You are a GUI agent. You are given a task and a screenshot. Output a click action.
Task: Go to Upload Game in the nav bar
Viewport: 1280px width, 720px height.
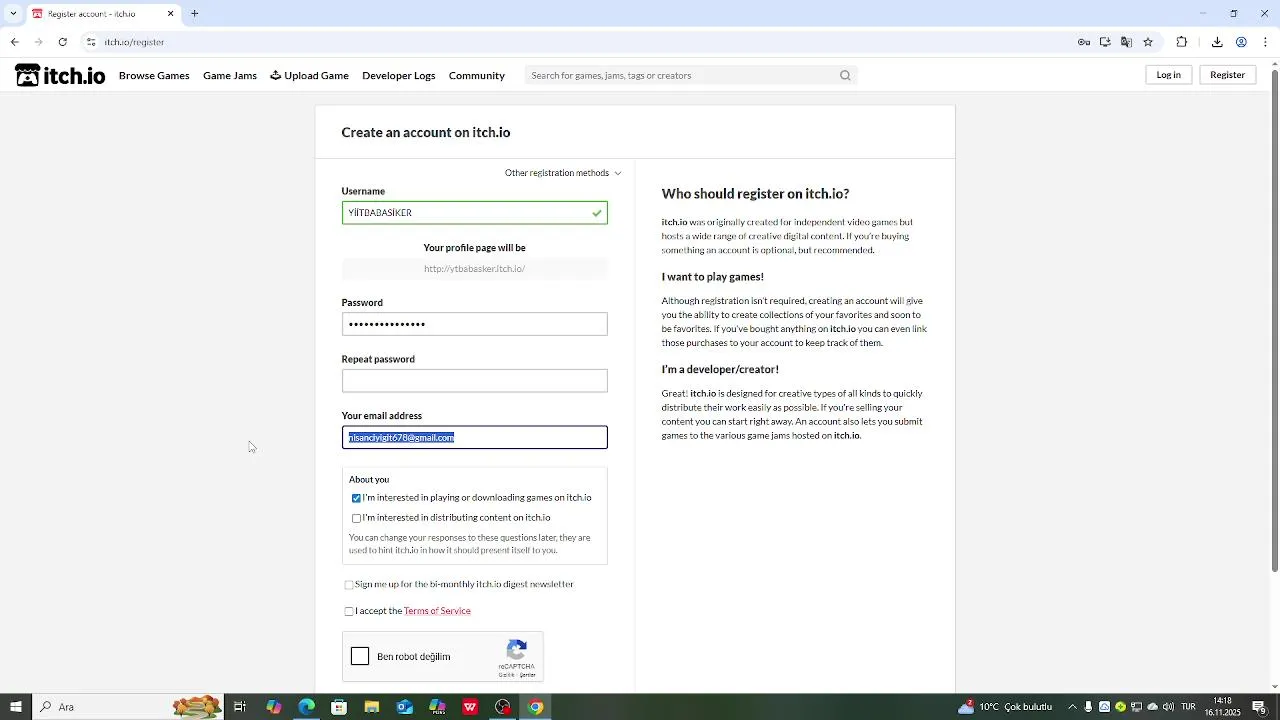pyautogui.click(x=309, y=75)
